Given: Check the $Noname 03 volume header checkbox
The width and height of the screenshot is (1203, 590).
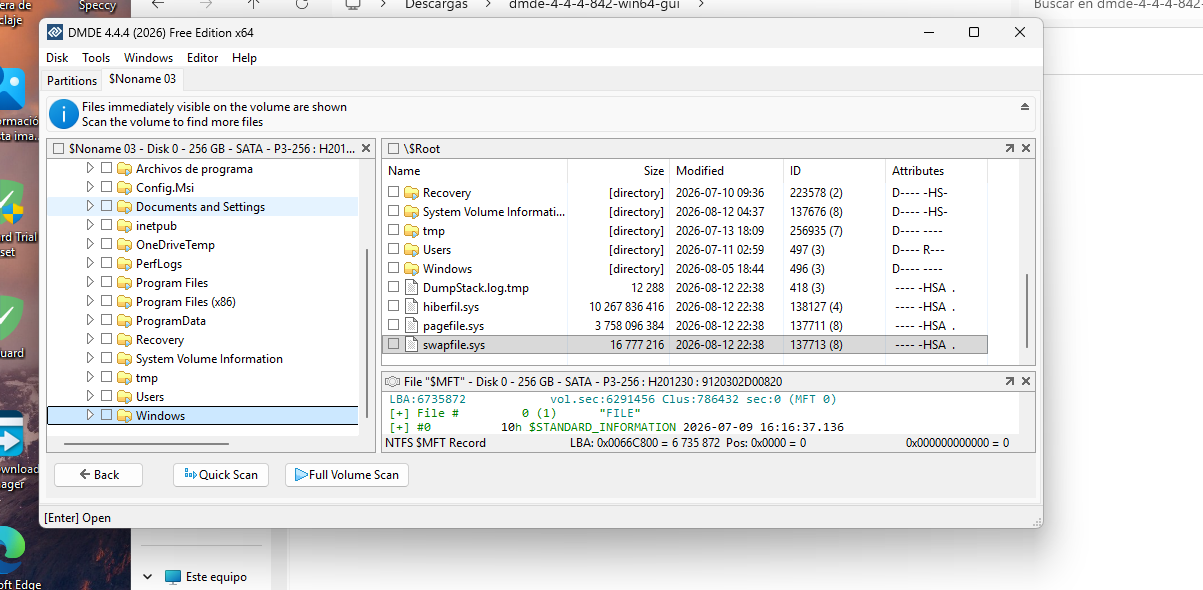Looking at the screenshot, I should coord(58,149).
